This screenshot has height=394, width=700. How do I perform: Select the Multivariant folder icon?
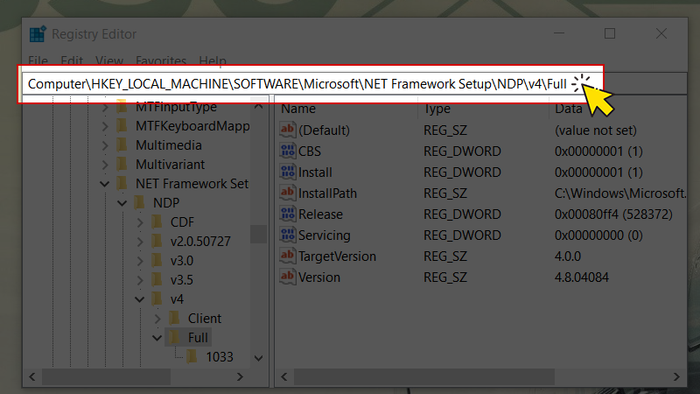tap(121, 164)
